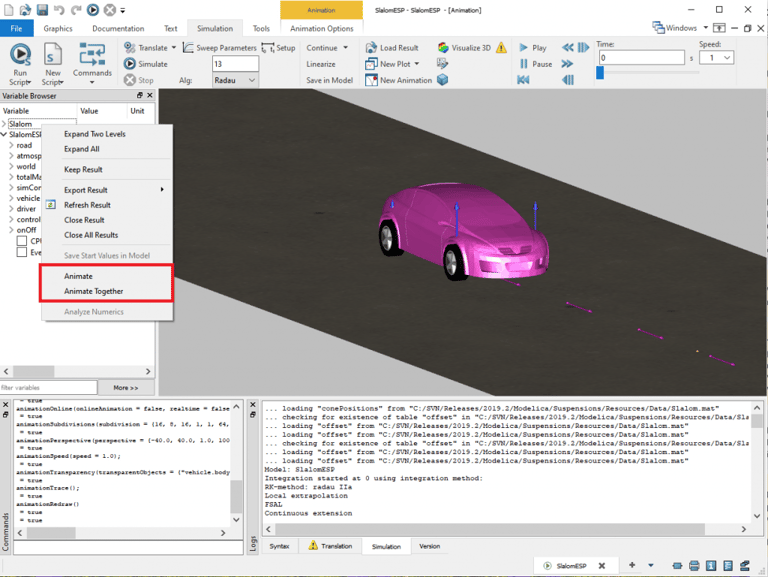Screen dimensions: 768x577
Task: Expand the road tree node
Action: tap(11, 145)
